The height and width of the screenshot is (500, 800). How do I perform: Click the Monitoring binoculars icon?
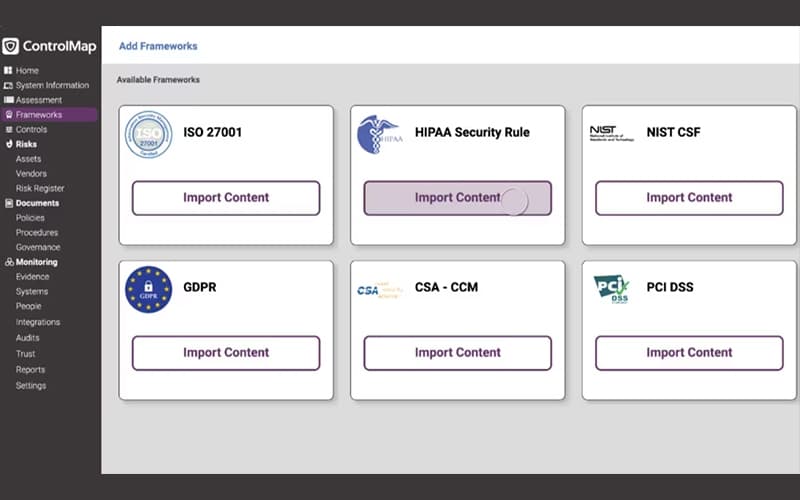[x=9, y=262]
